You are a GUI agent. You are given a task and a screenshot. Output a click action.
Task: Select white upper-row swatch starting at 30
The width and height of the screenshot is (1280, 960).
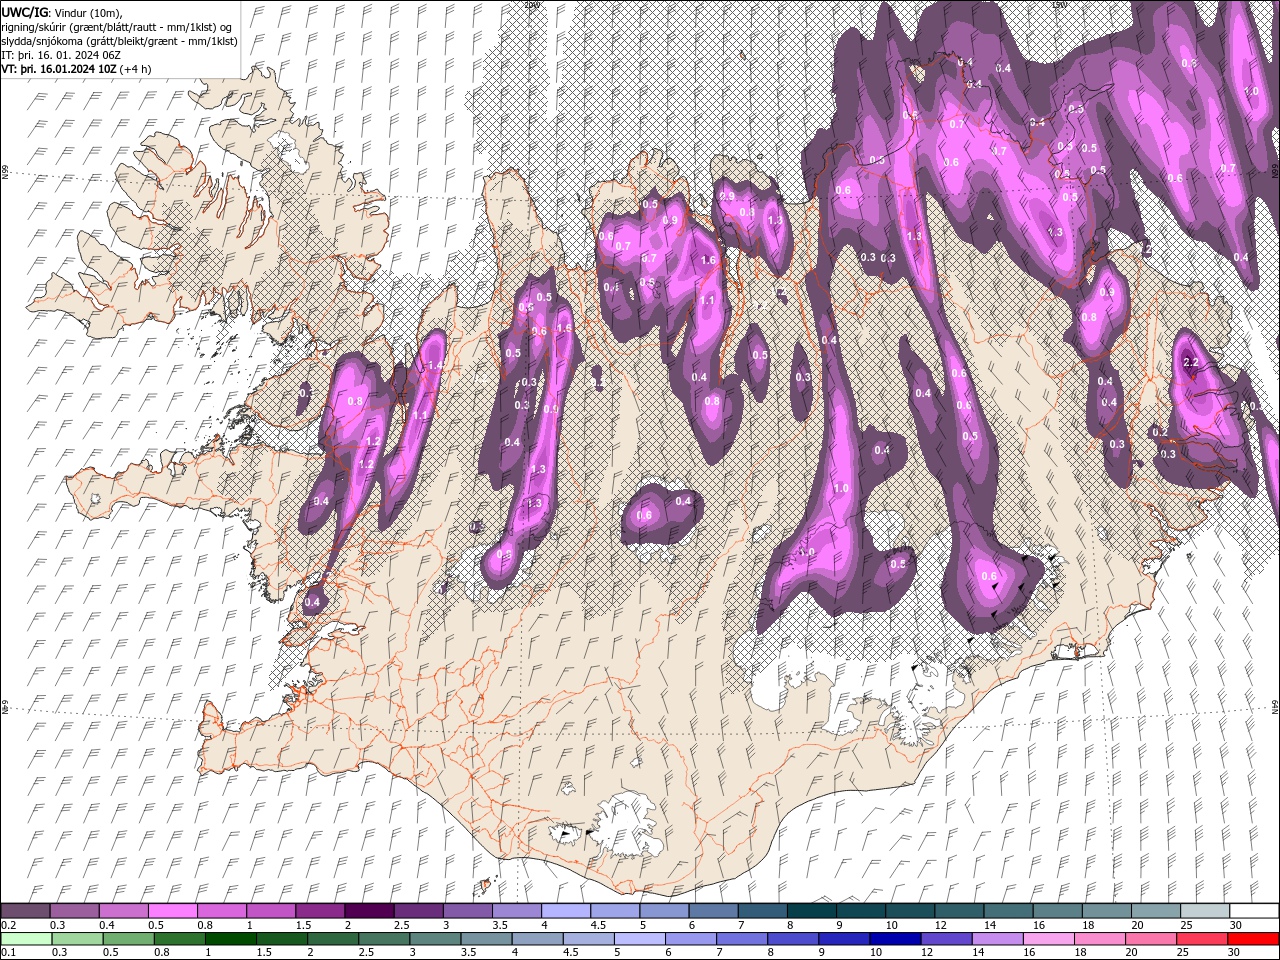[x=1254, y=911]
